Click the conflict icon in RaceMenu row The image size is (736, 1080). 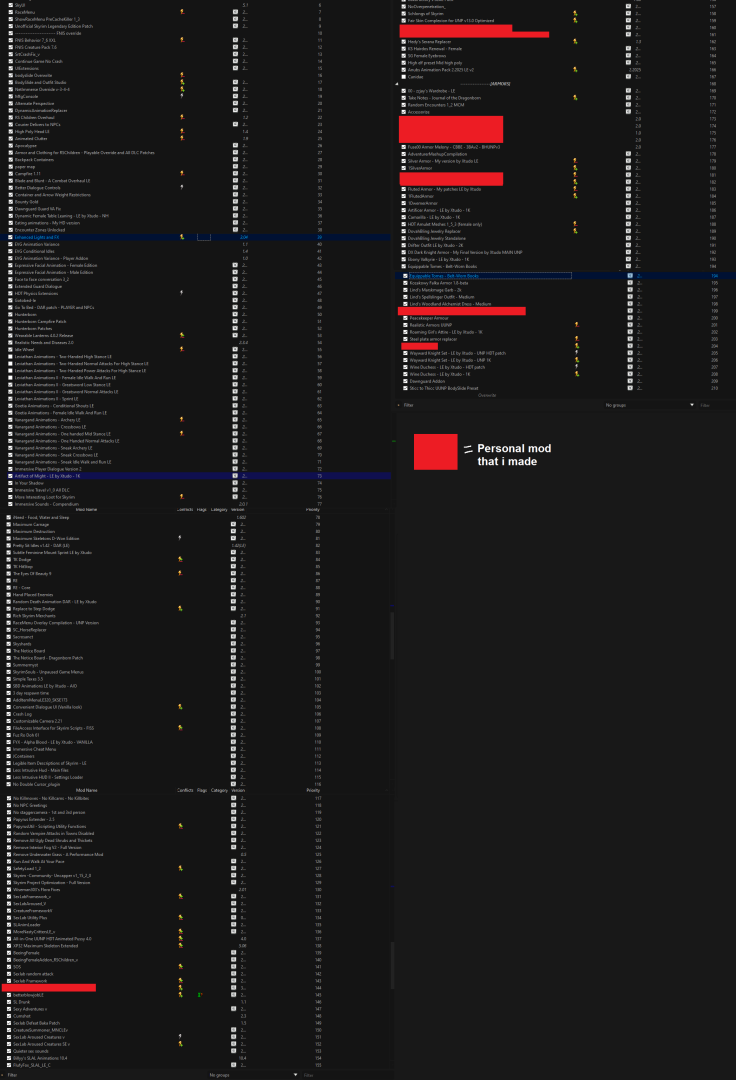point(182,12)
